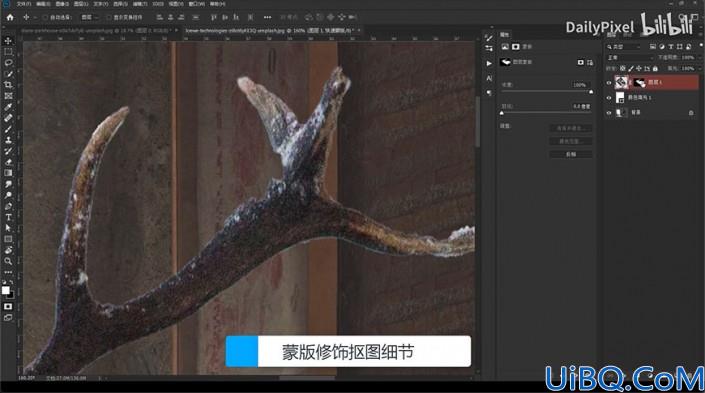Lock image pixels brush icon

tap(631, 68)
